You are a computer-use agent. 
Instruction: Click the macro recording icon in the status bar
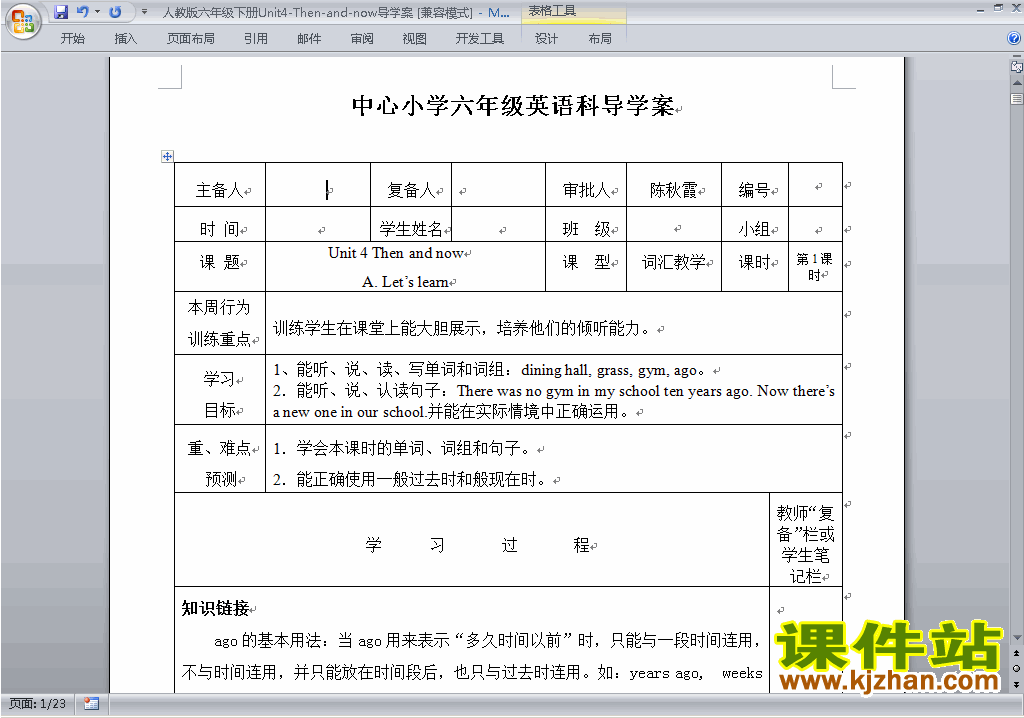click(x=91, y=704)
